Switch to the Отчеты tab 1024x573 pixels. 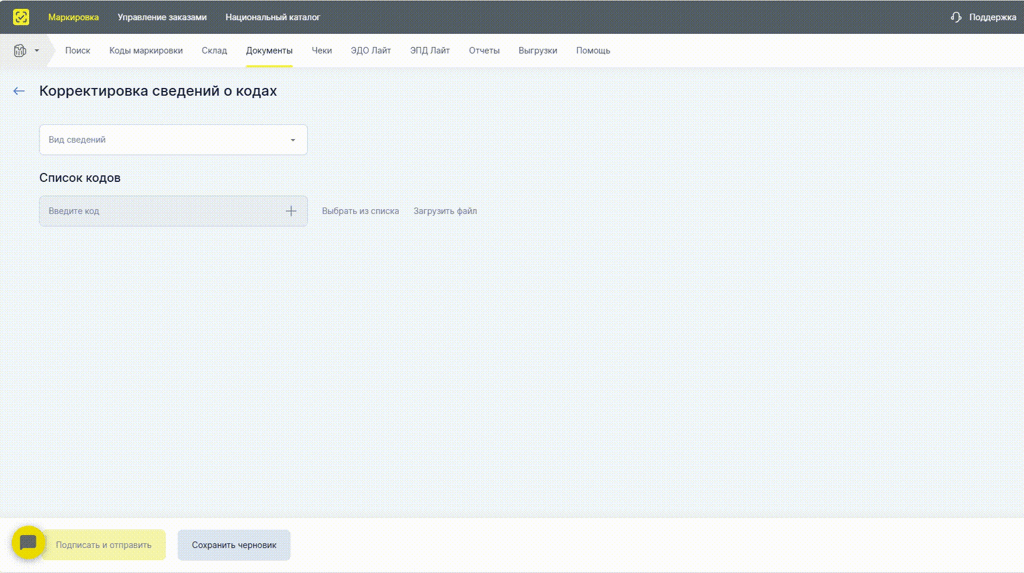pos(484,51)
